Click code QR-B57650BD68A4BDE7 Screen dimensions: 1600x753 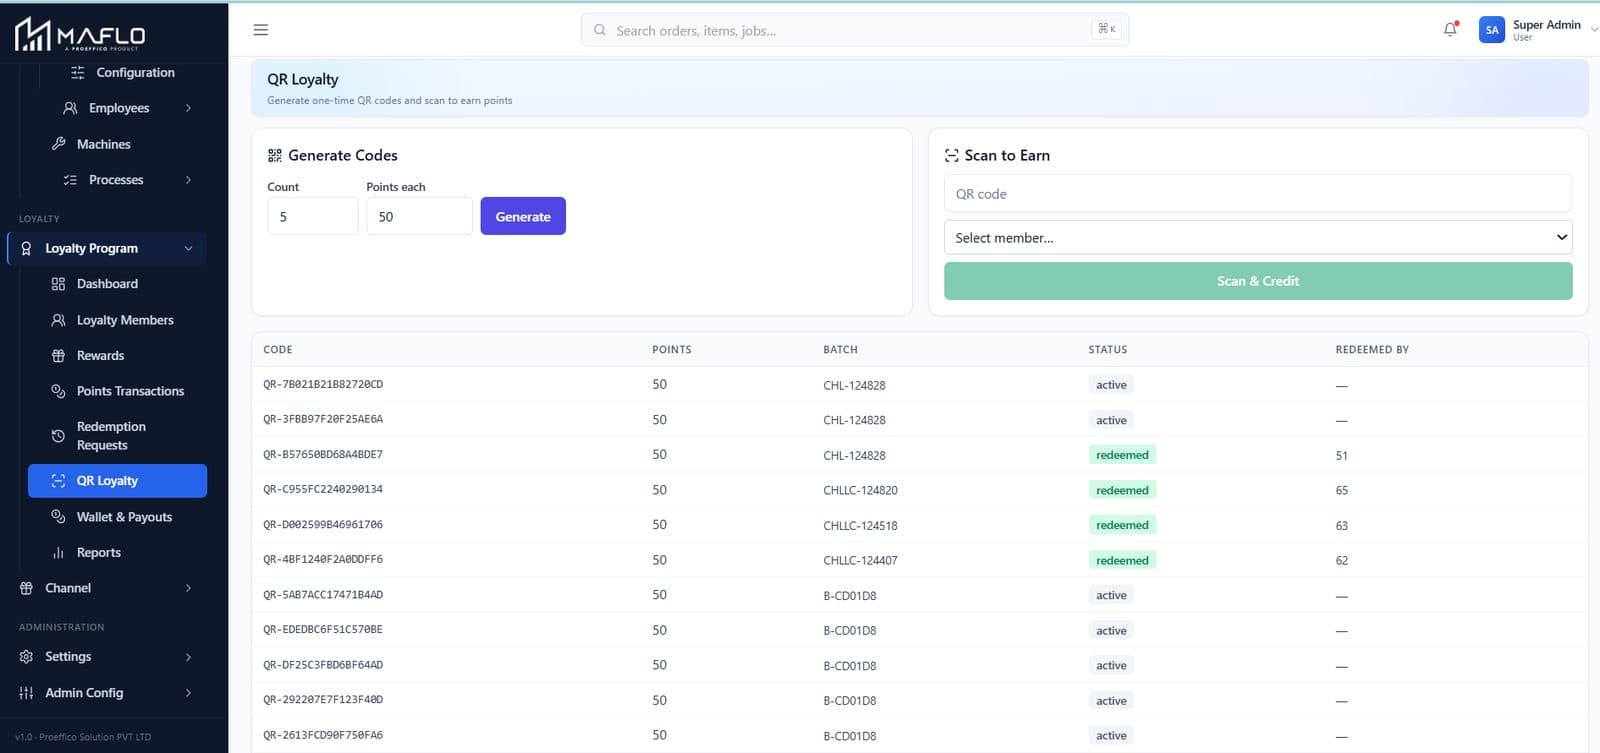click(x=323, y=455)
